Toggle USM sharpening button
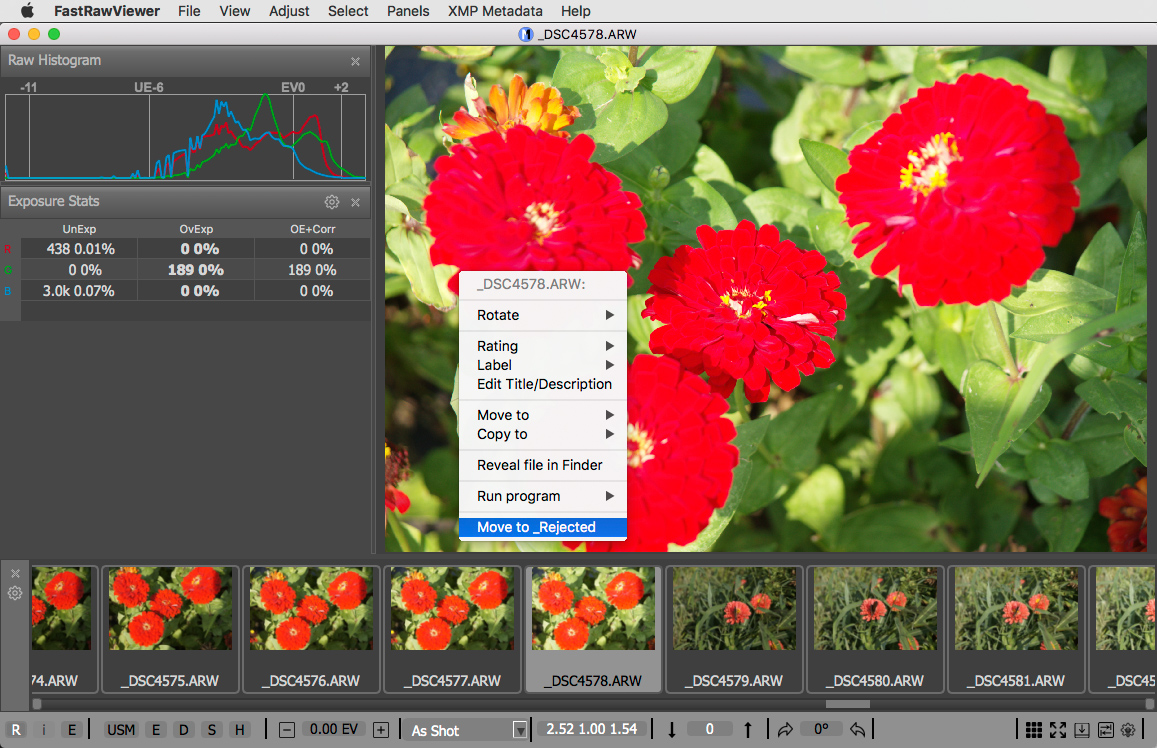Screen dimensions: 1157x748 [x=121, y=729]
